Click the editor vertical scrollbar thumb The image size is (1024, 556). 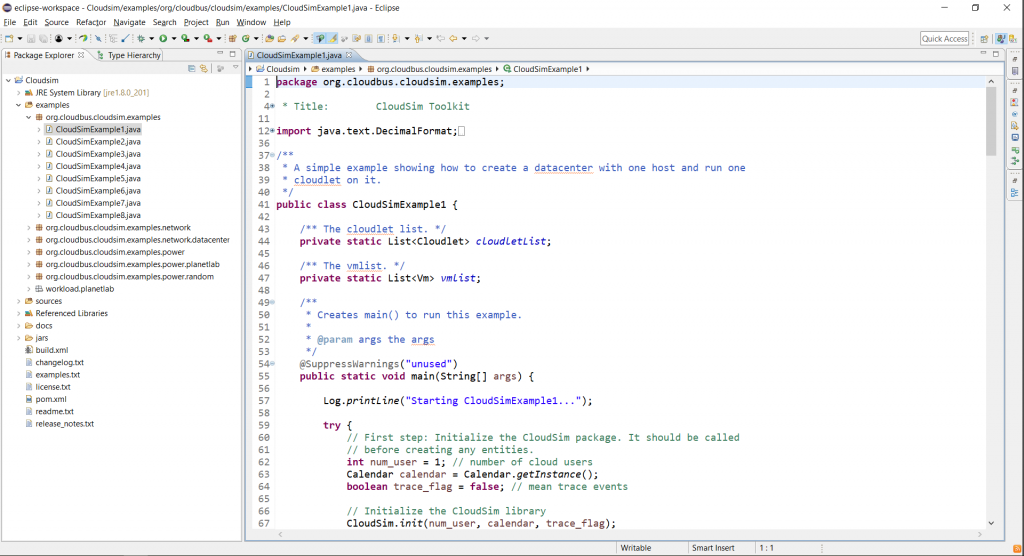coord(991,121)
